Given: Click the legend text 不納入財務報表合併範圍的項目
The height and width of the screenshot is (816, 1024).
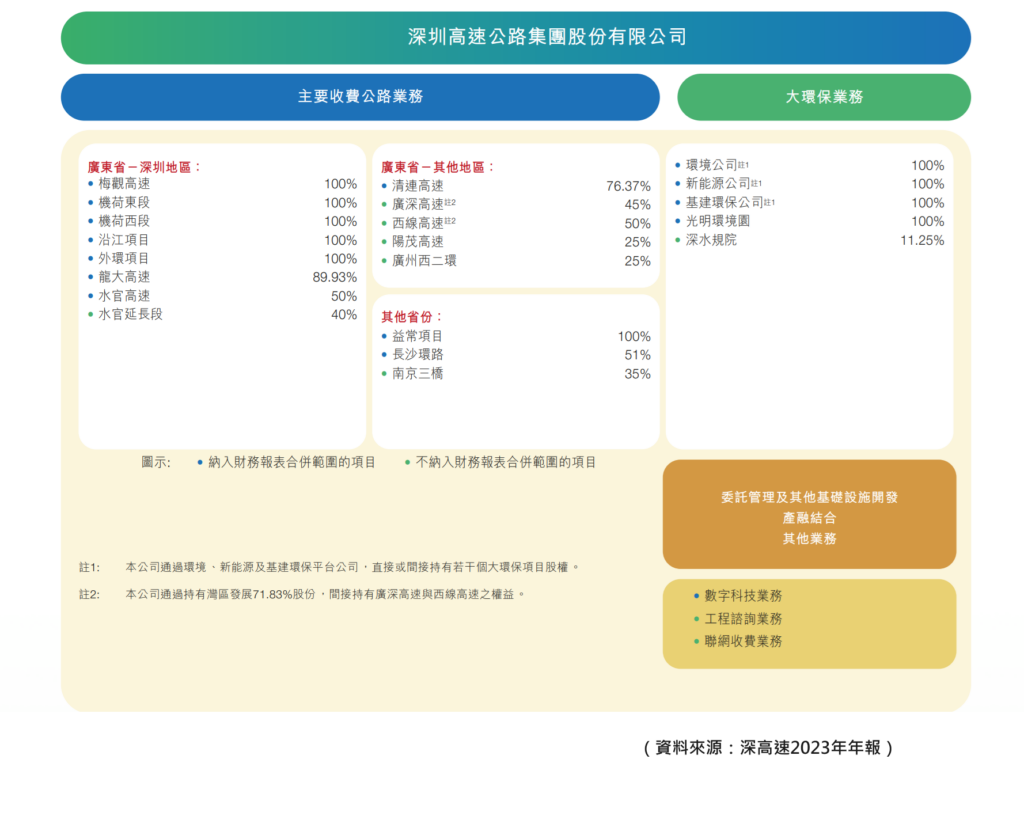Looking at the screenshot, I should pyautogui.click(x=506, y=463).
